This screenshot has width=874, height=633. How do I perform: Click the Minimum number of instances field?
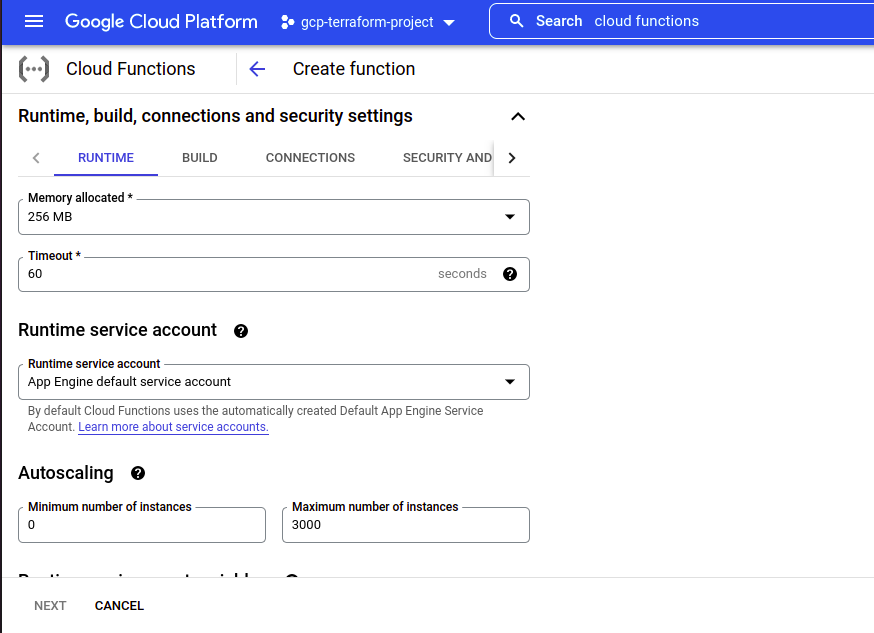142,525
